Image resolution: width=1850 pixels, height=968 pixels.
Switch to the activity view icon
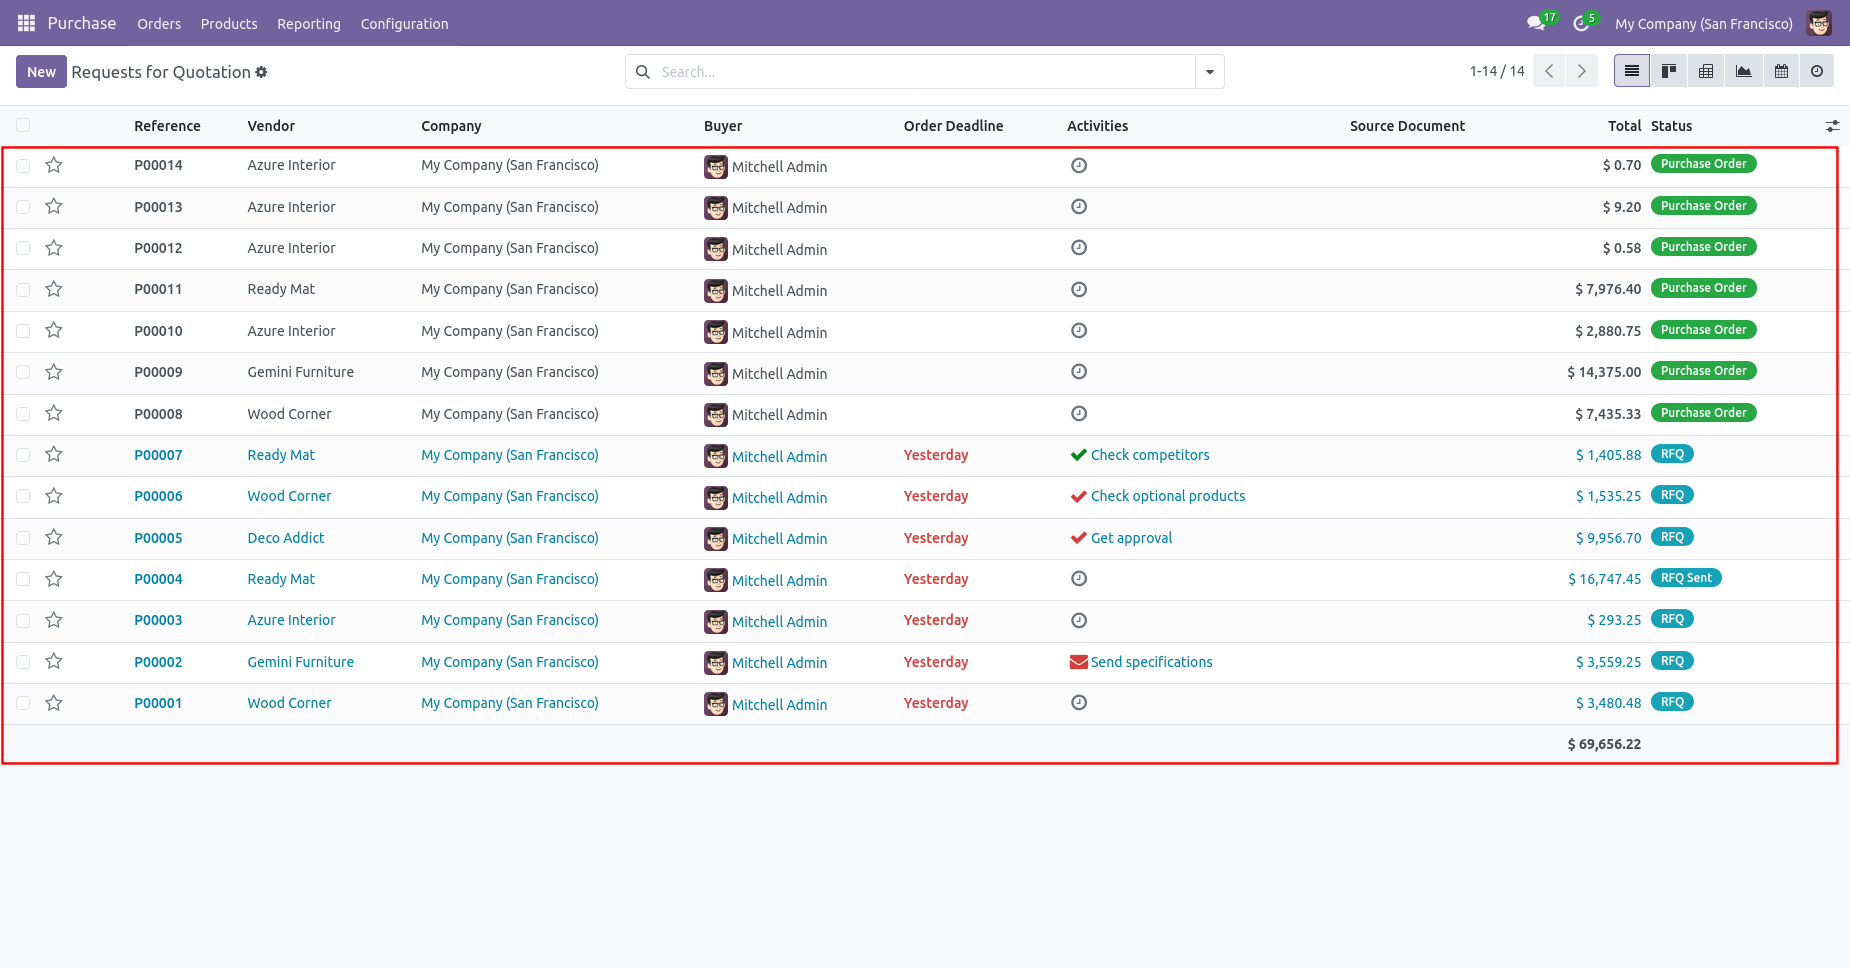[1817, 71]
